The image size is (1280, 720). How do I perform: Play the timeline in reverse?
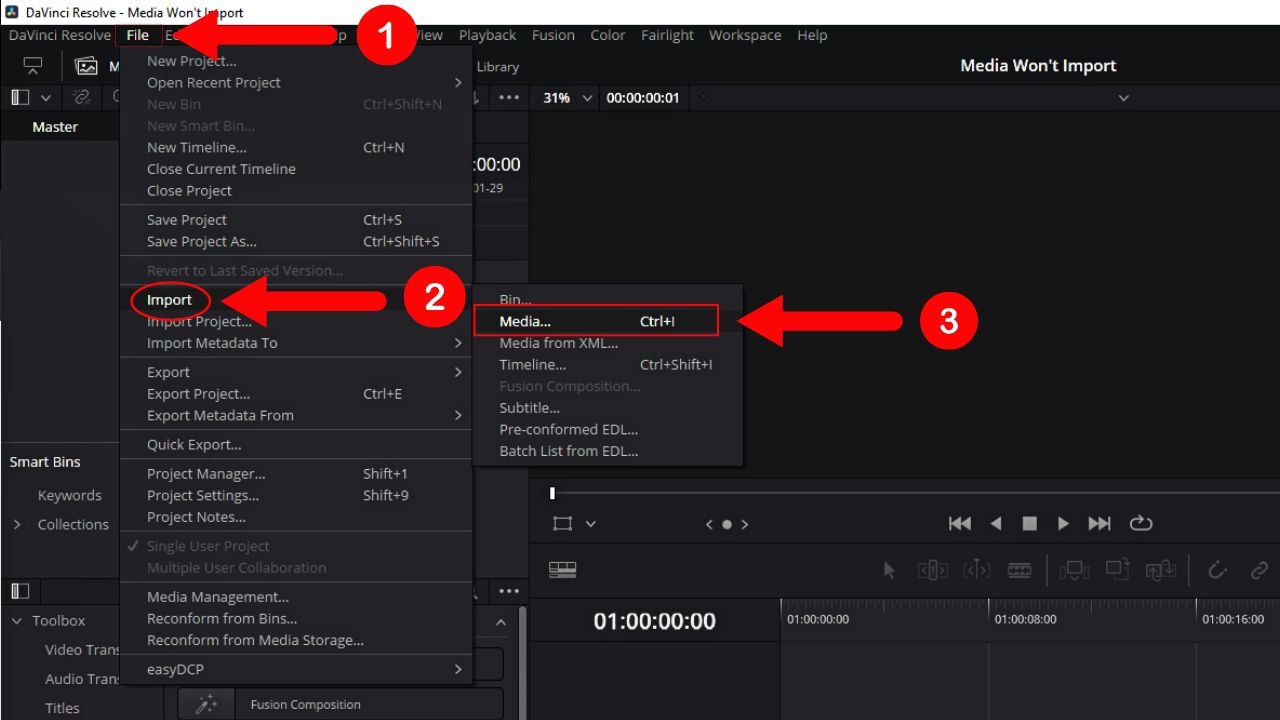coord(996,523)
